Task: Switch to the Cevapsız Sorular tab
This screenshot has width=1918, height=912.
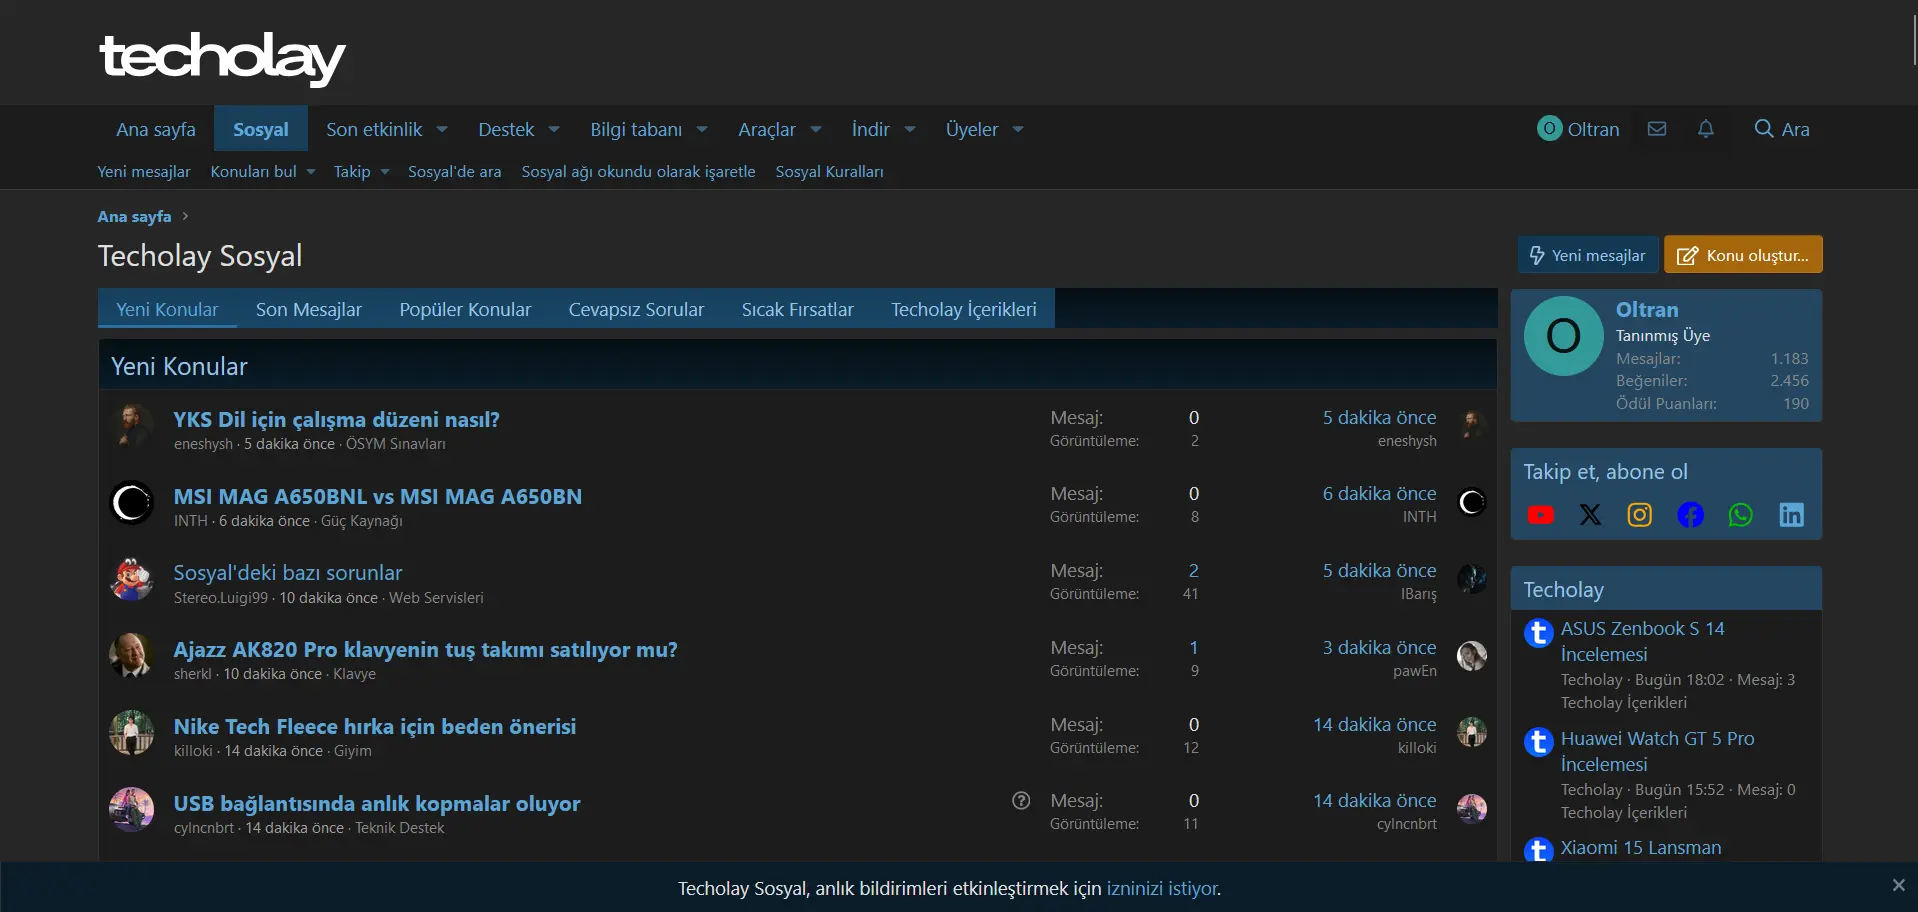Action: (x=636, y=309)
